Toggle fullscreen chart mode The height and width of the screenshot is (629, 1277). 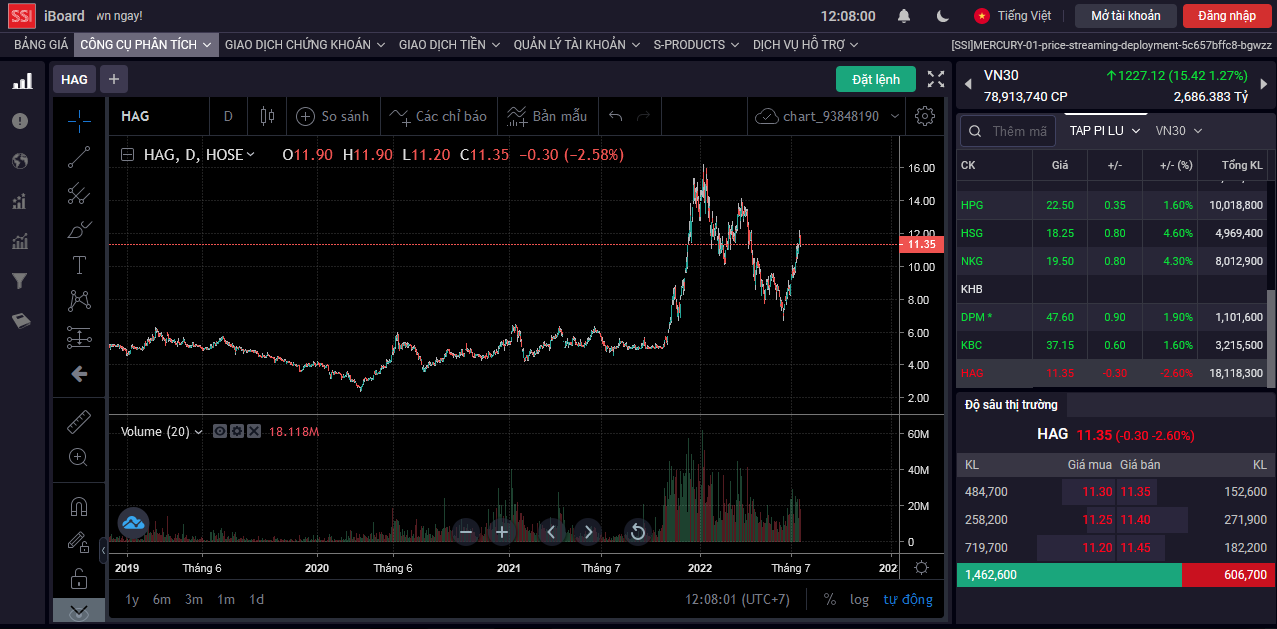pos(936,79)
